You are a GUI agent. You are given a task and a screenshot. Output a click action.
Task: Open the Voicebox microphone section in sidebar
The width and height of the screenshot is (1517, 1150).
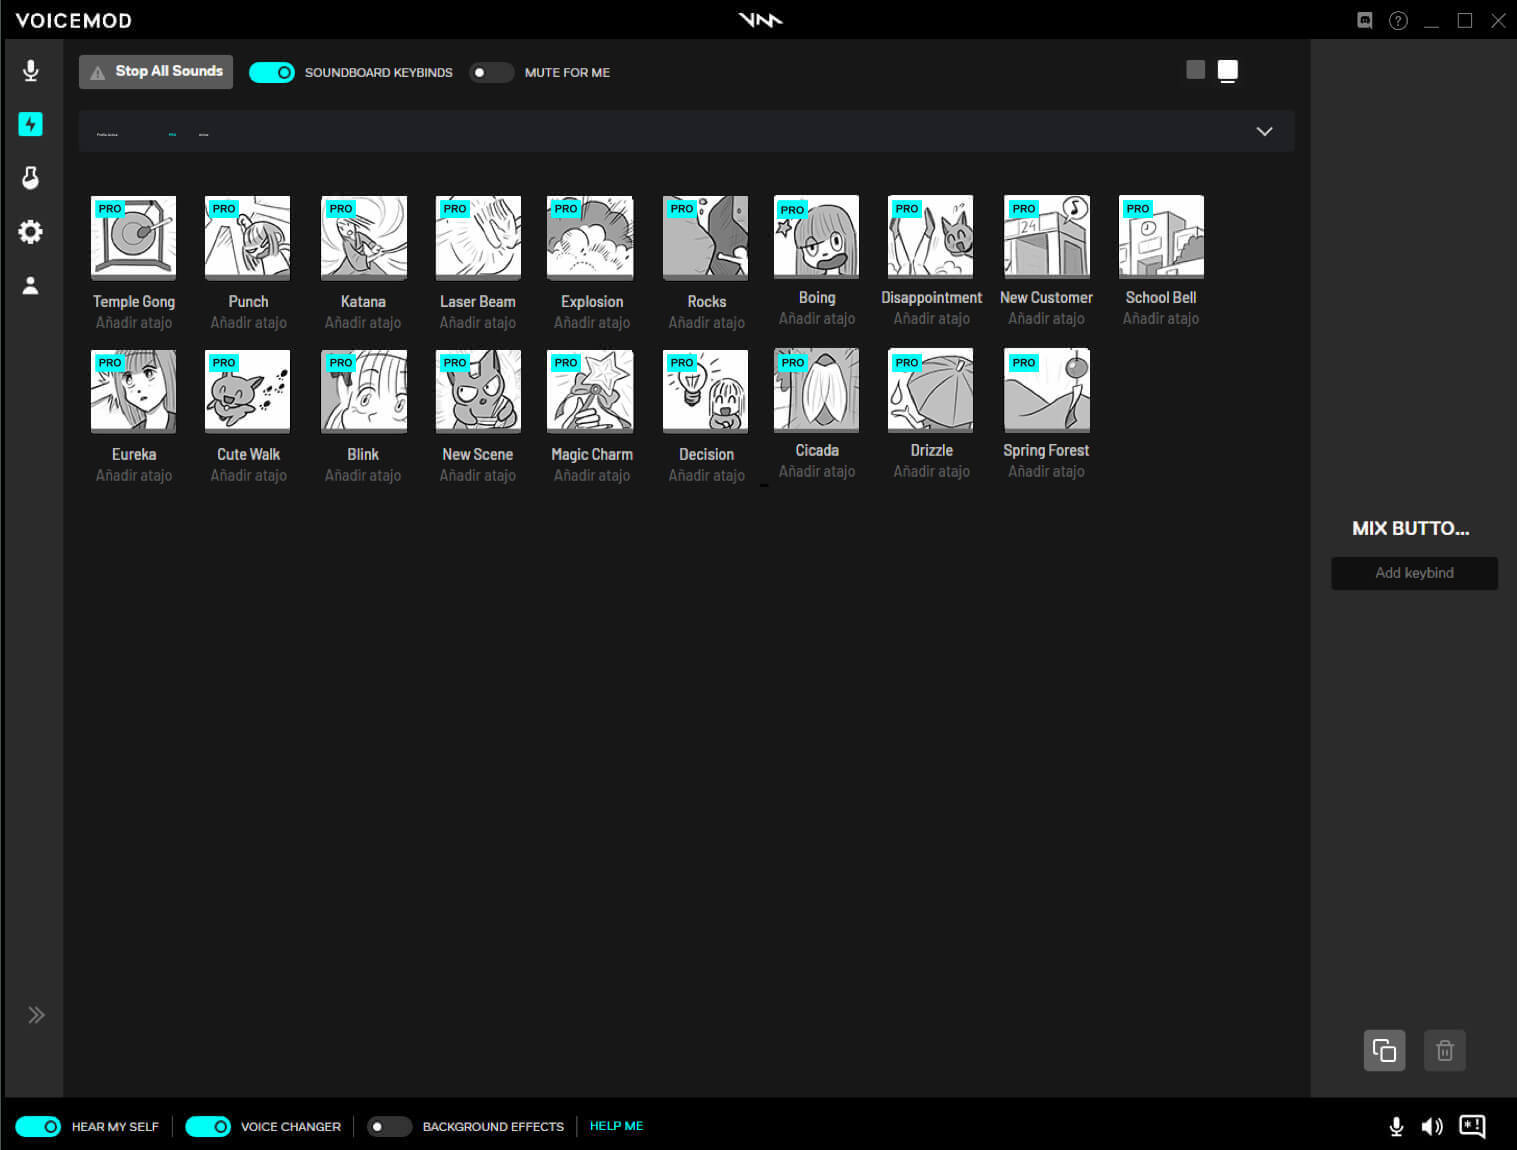point(31,70)
